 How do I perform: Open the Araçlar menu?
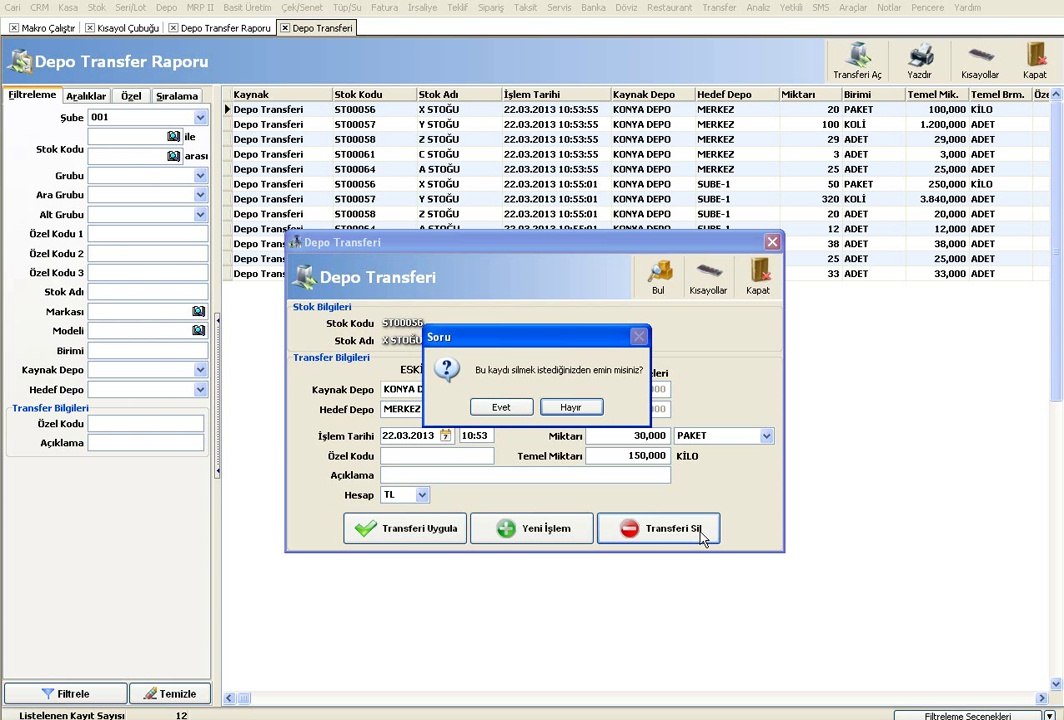[x=853, y=7]
